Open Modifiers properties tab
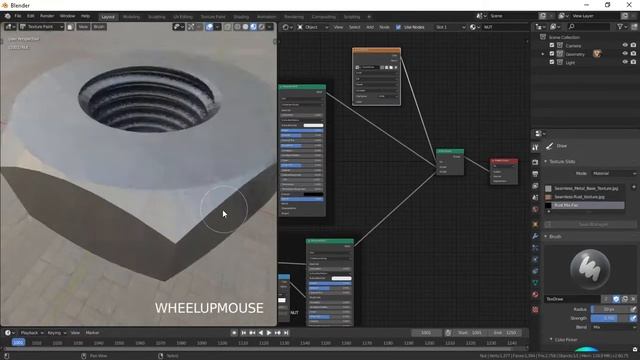Screen dimensions: 640x360 pyautogui.click(x=536, y=236)
